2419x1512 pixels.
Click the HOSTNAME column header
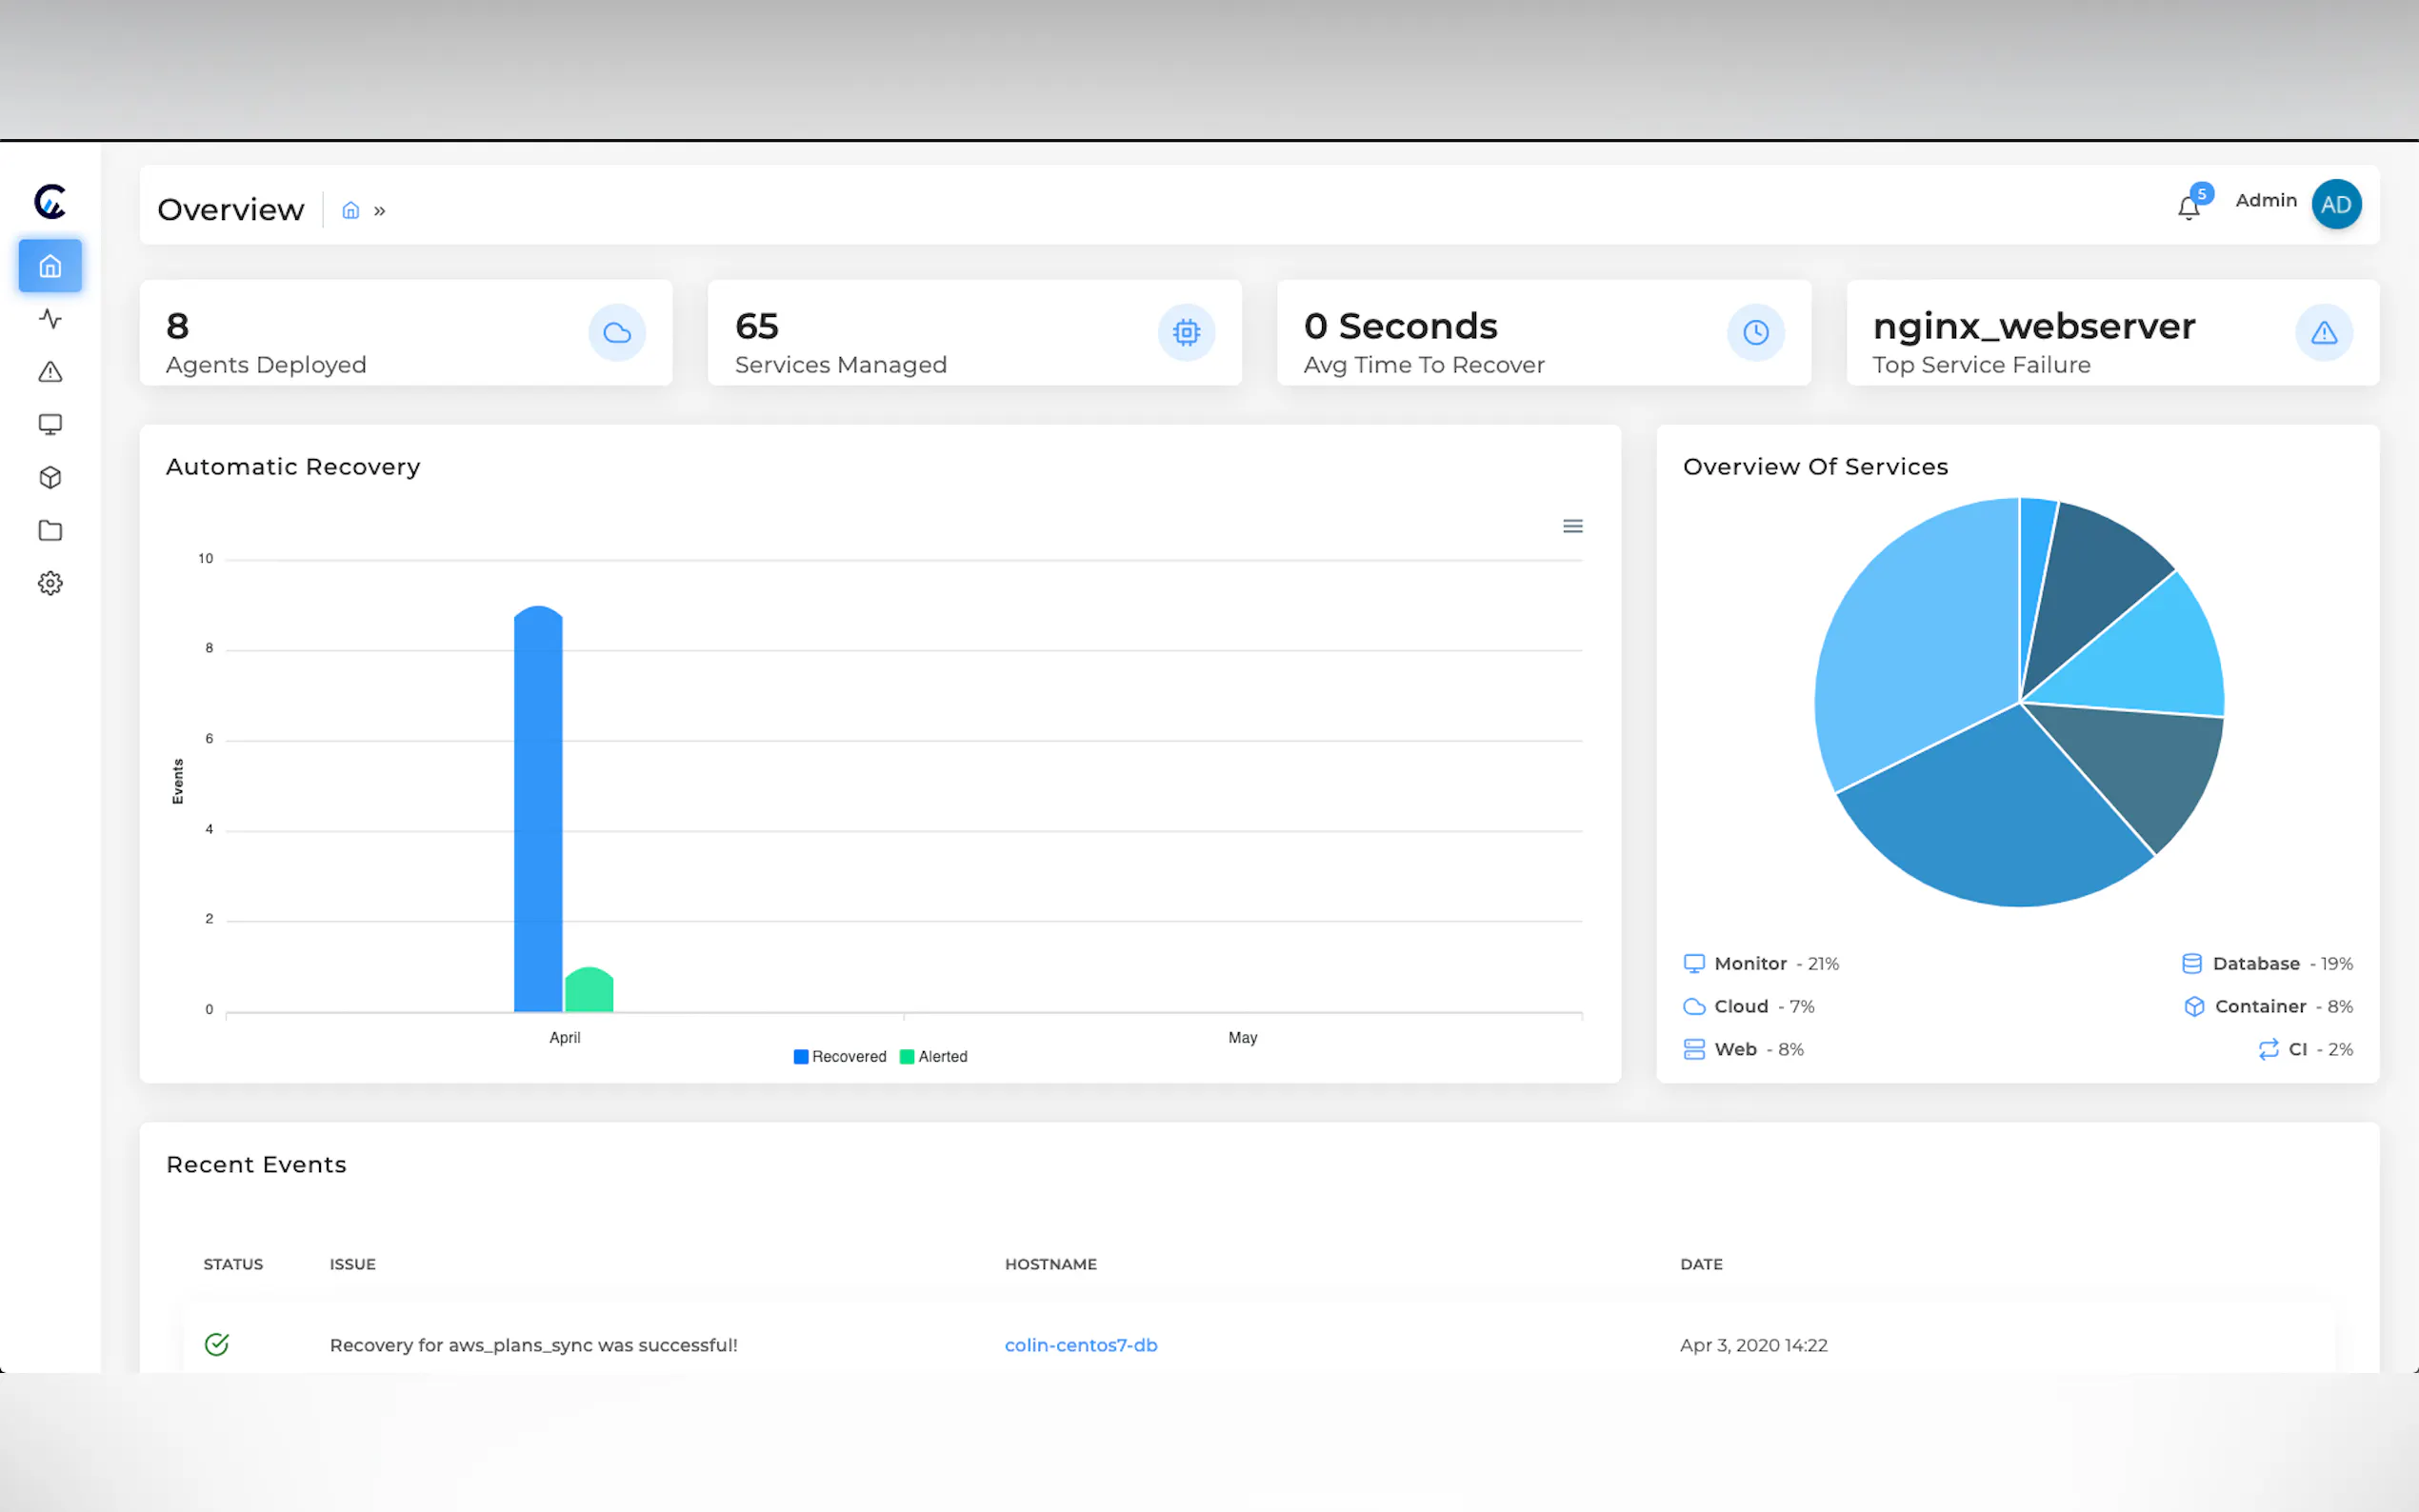point(1051,1265)
